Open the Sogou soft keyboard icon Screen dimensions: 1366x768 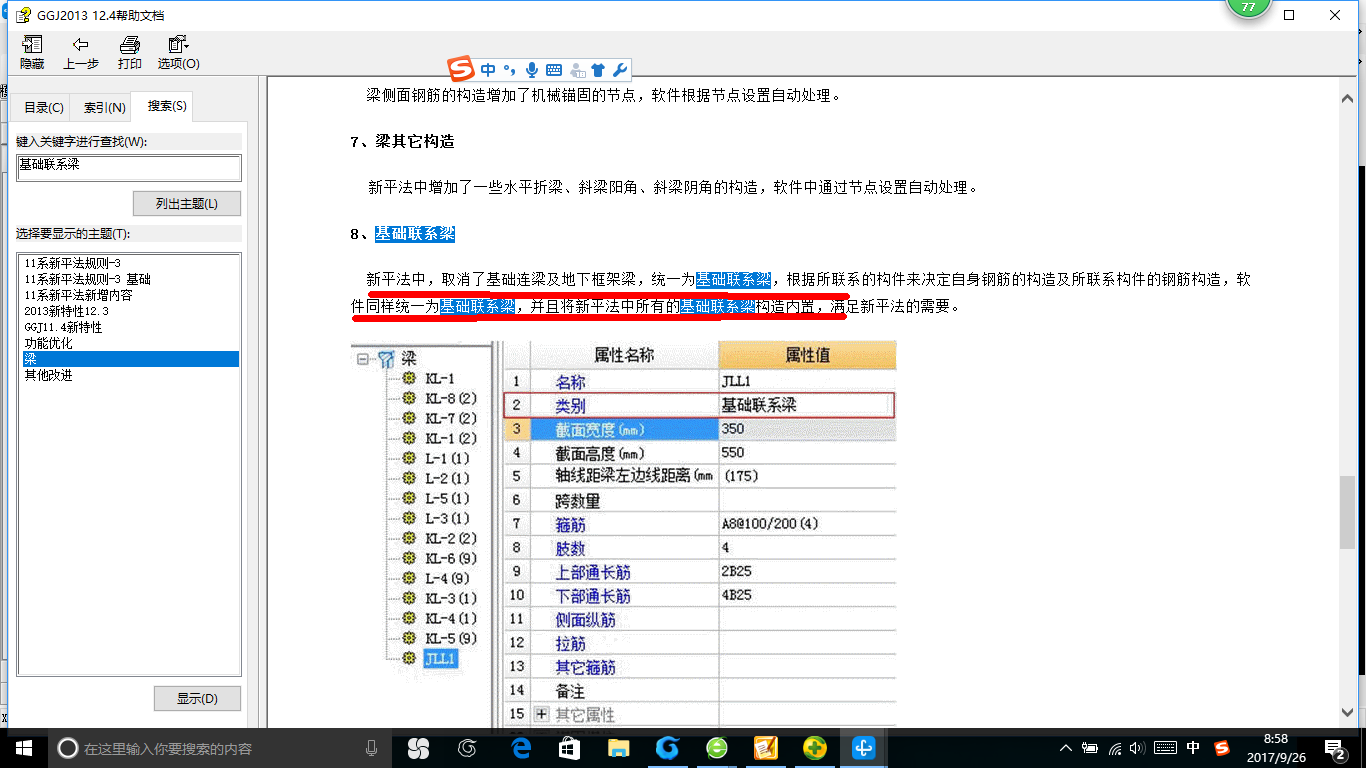(x=554, y=70)
